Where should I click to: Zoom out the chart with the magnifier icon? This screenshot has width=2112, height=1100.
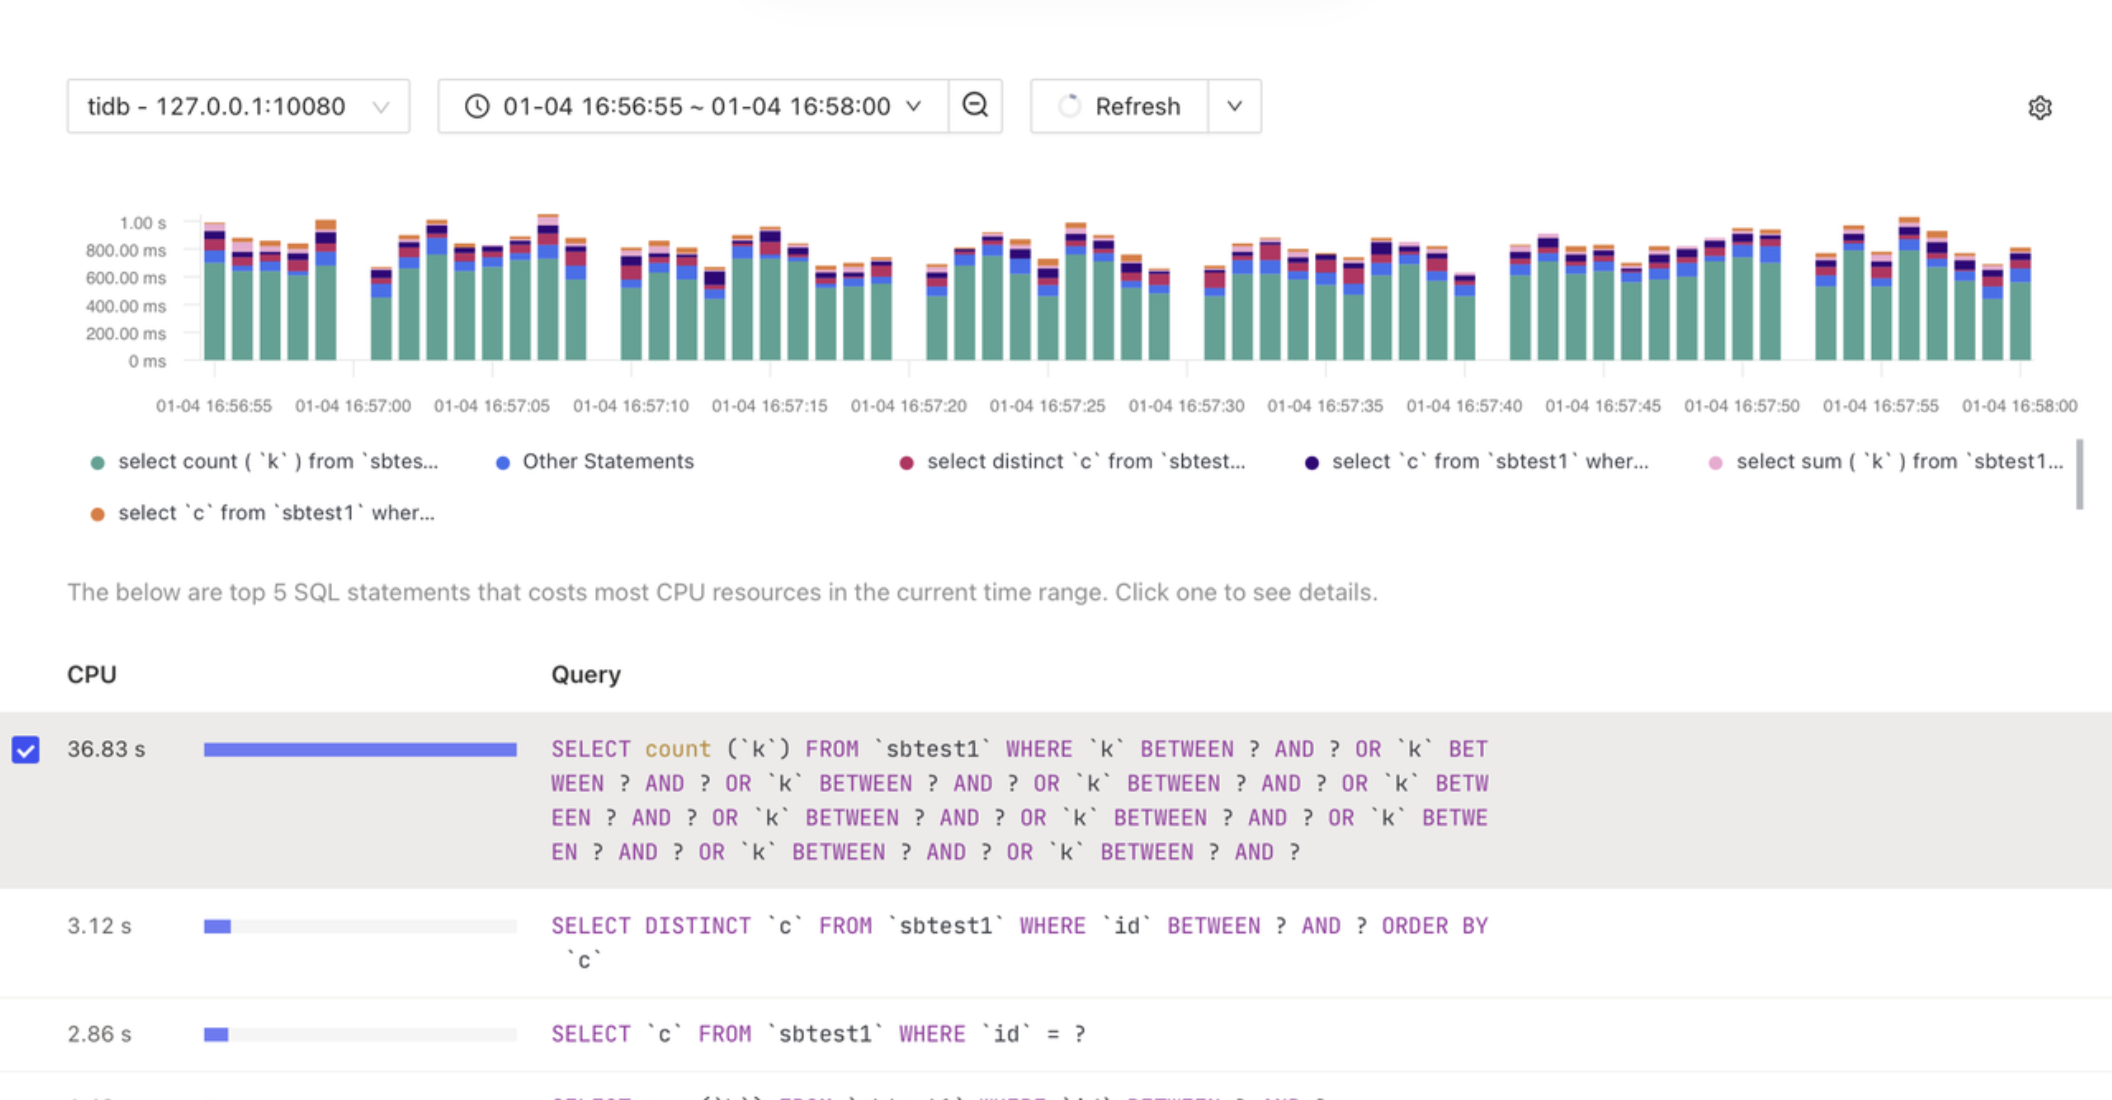point(975,105)
